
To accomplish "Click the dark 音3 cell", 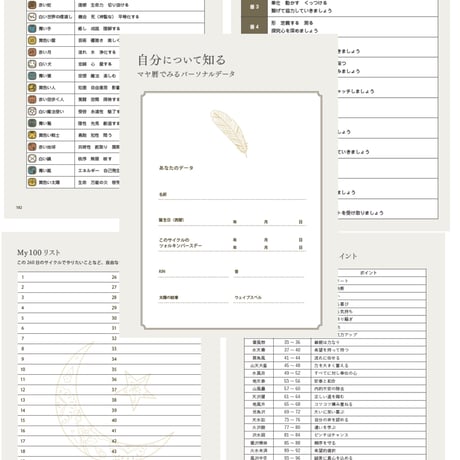I will [x=254, y=7].
